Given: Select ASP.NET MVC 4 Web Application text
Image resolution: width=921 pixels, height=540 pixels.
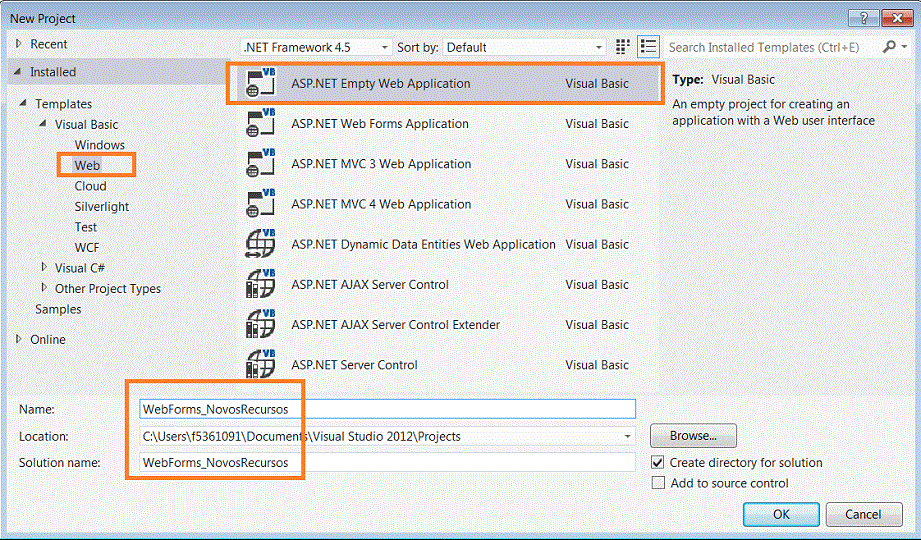Looking at the screenshot, I should pyautogui.click(x=381, y=204).
